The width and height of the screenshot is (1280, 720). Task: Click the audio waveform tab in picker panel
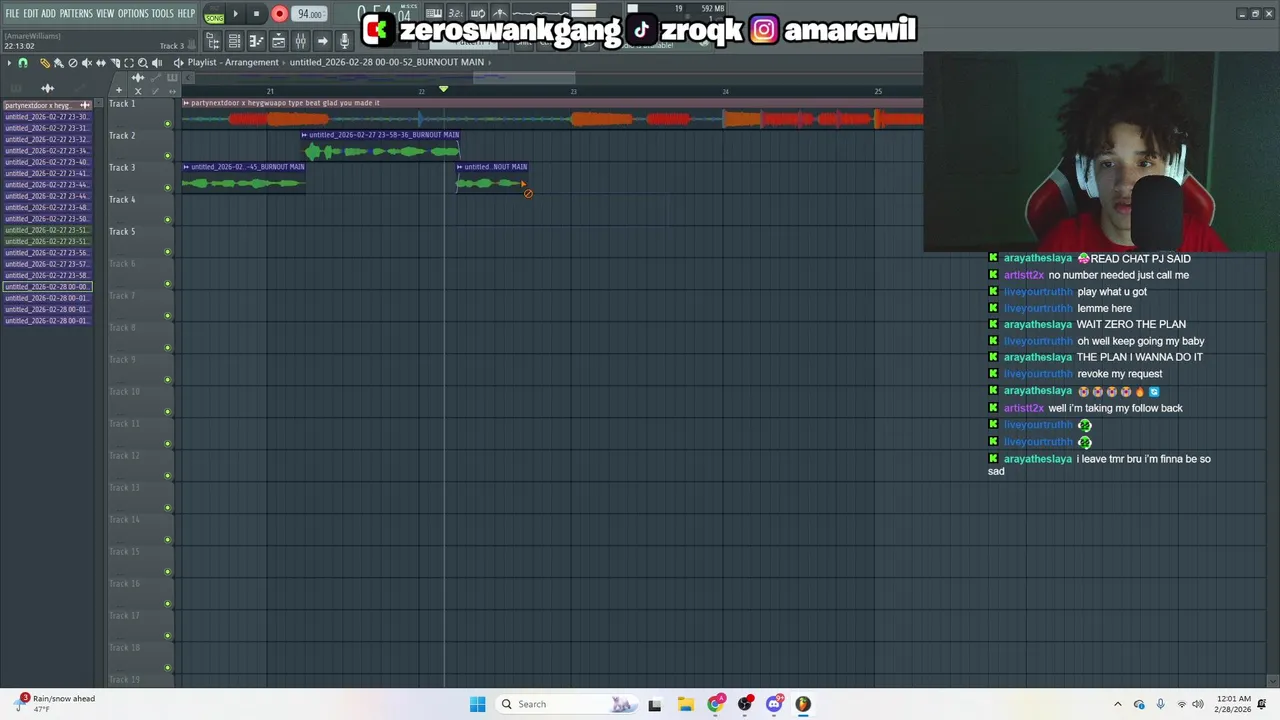coord(47,88)
